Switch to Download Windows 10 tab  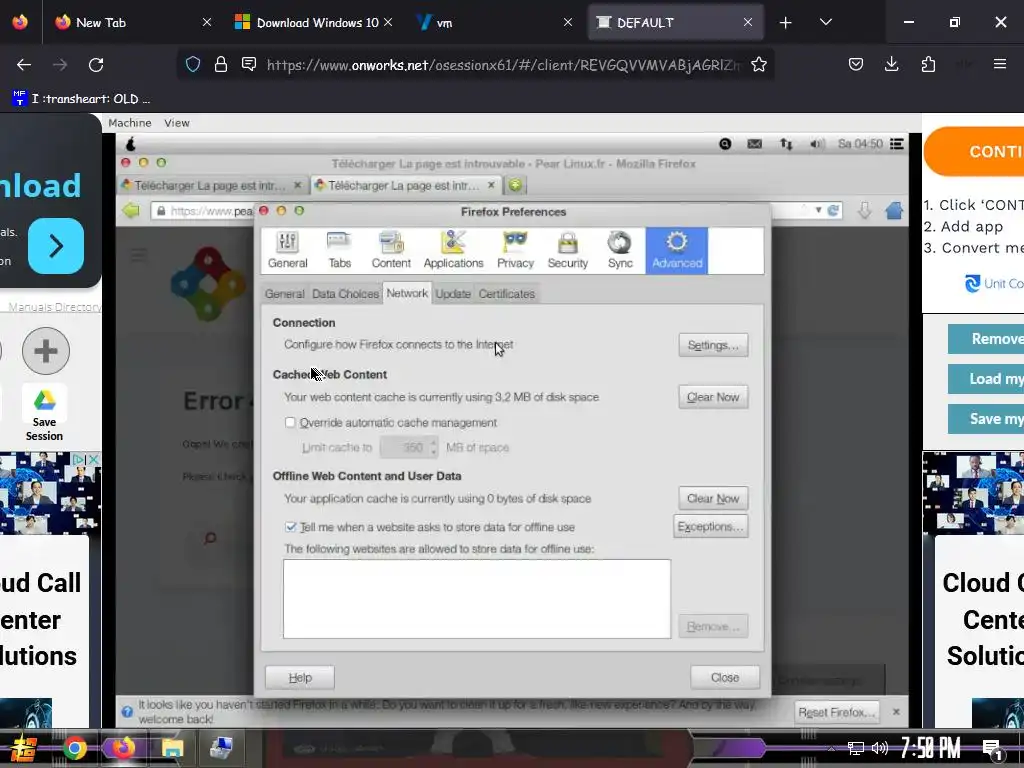313,22
